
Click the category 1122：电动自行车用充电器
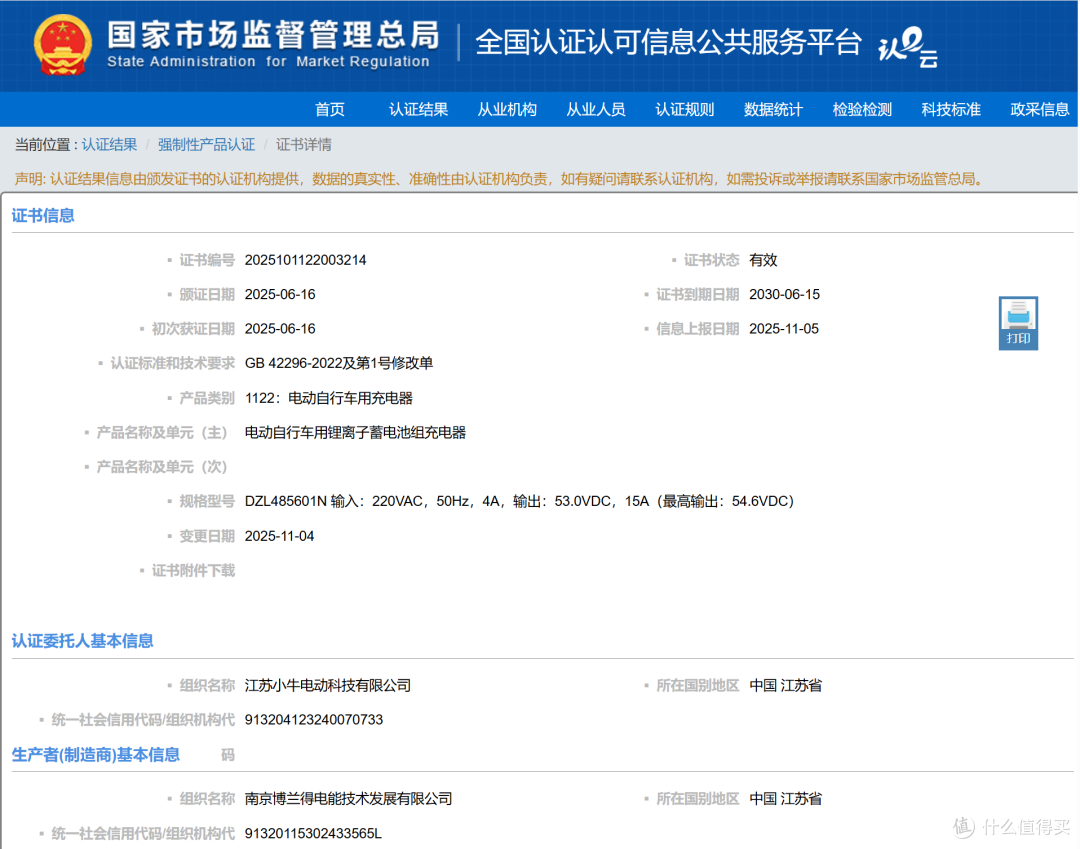pos(329,398)
